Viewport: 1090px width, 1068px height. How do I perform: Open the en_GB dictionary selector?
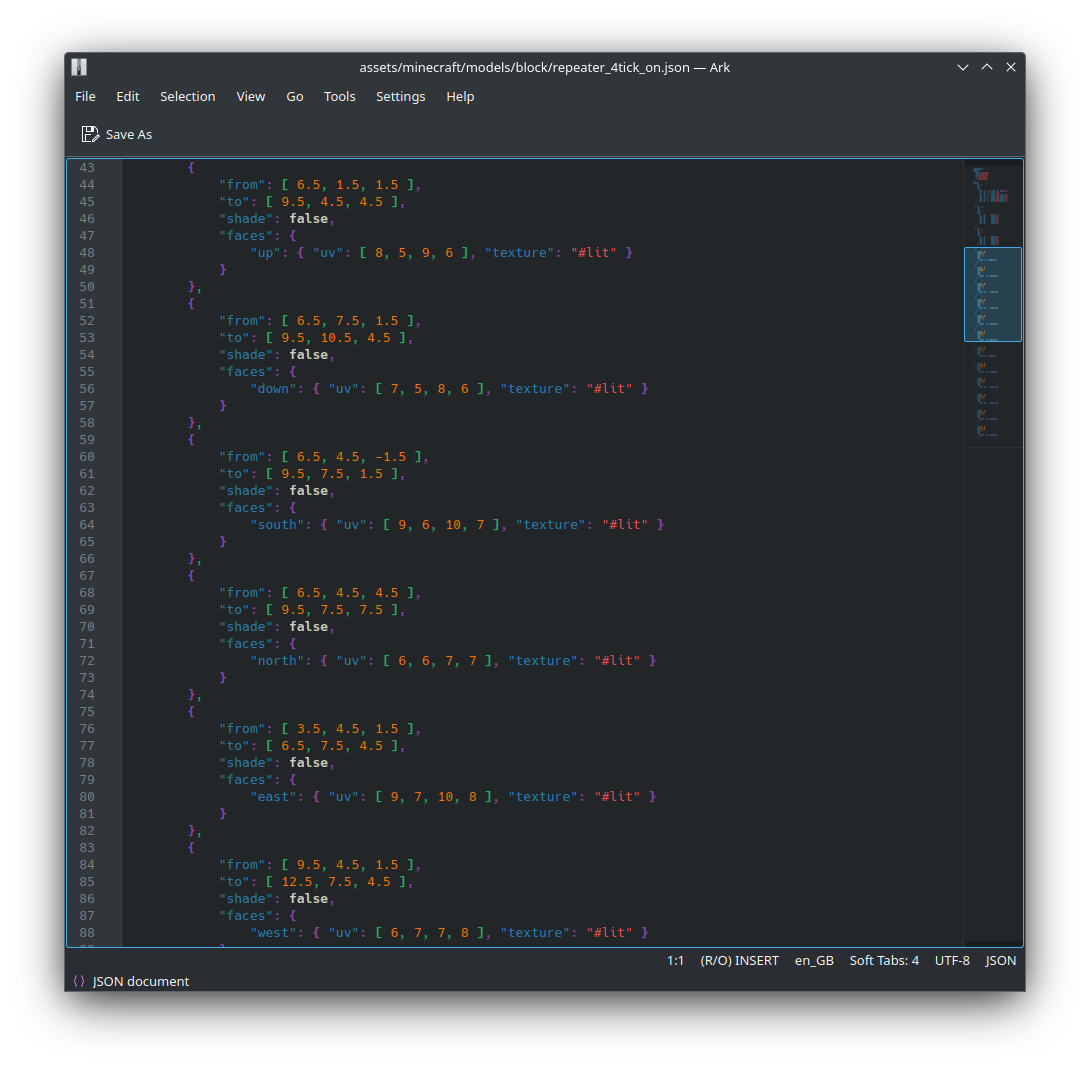[x=814, y=960]
